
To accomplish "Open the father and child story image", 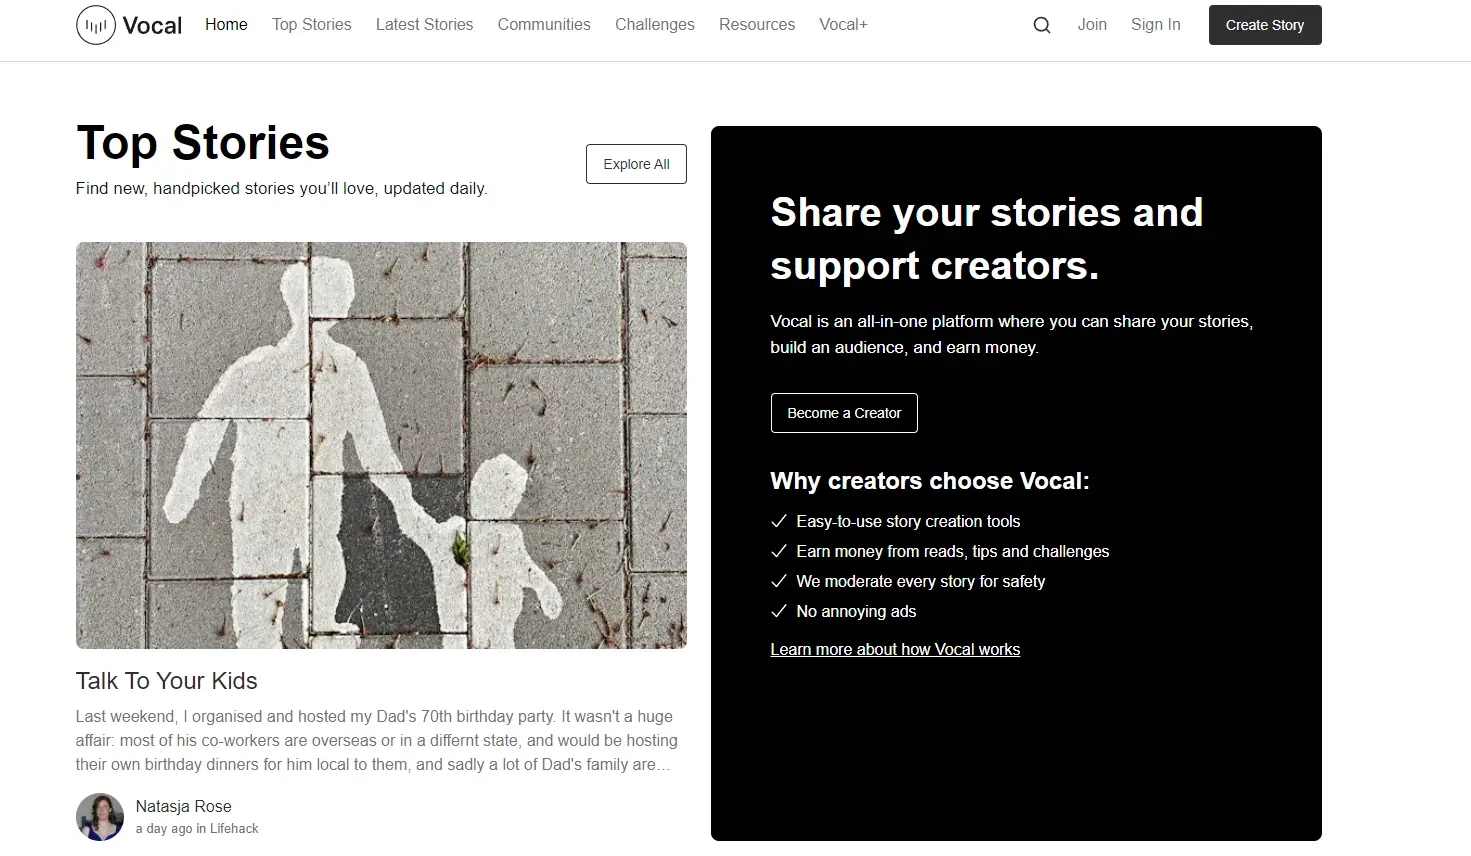I will [381, 445].
